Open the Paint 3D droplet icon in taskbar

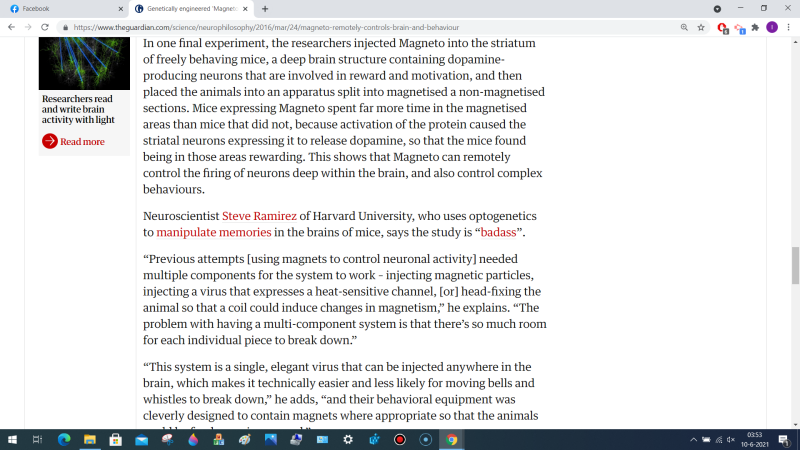point(193,440)
